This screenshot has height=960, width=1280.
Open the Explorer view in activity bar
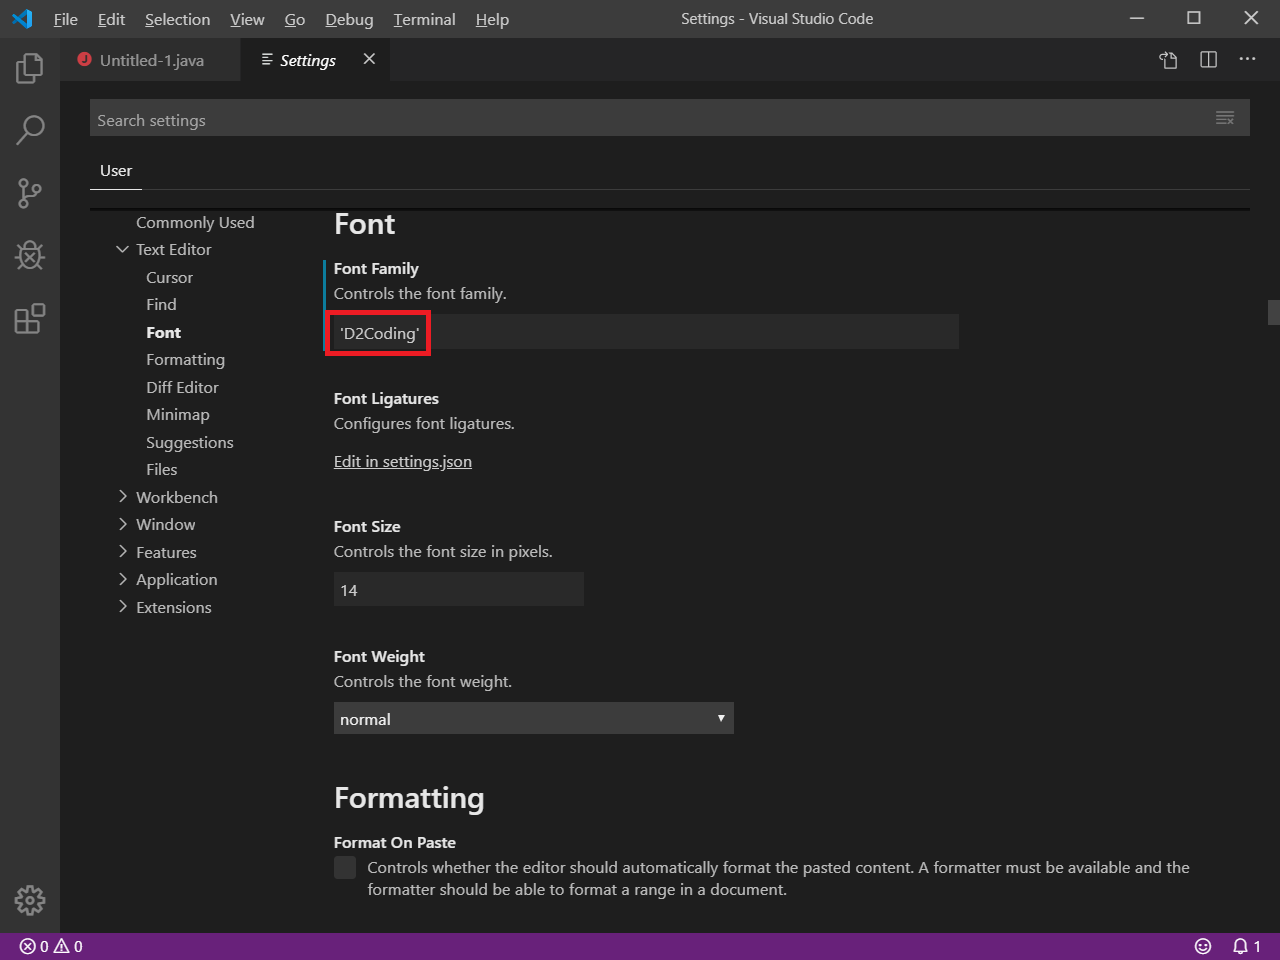(30, 68)
